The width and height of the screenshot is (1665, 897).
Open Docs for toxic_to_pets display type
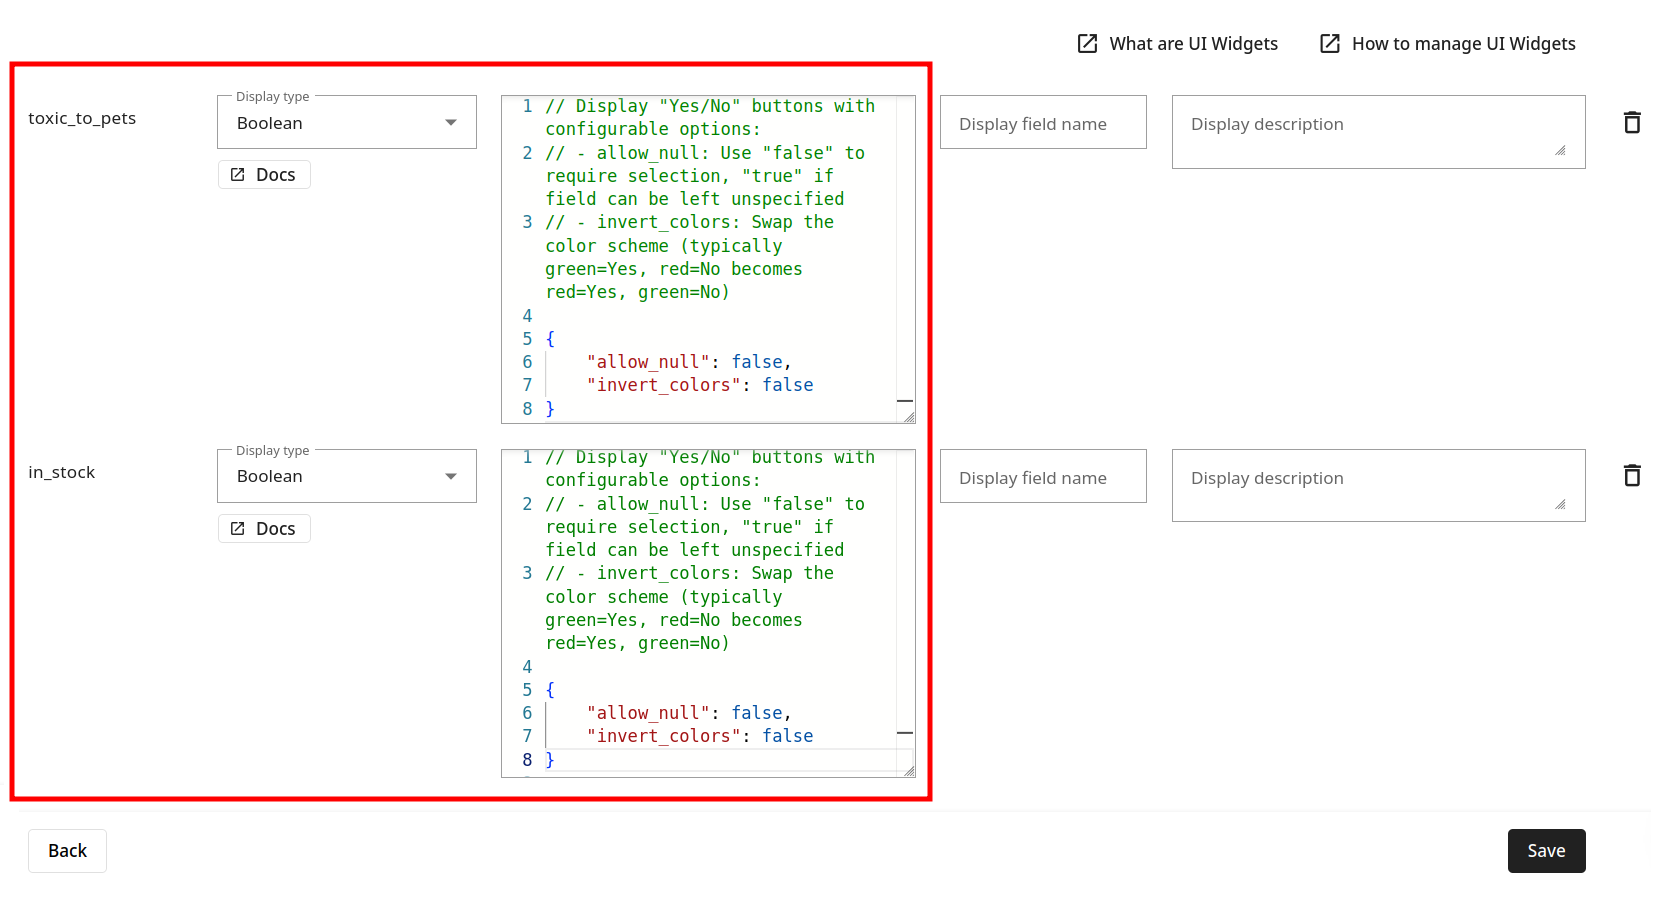tap(264, 175)
